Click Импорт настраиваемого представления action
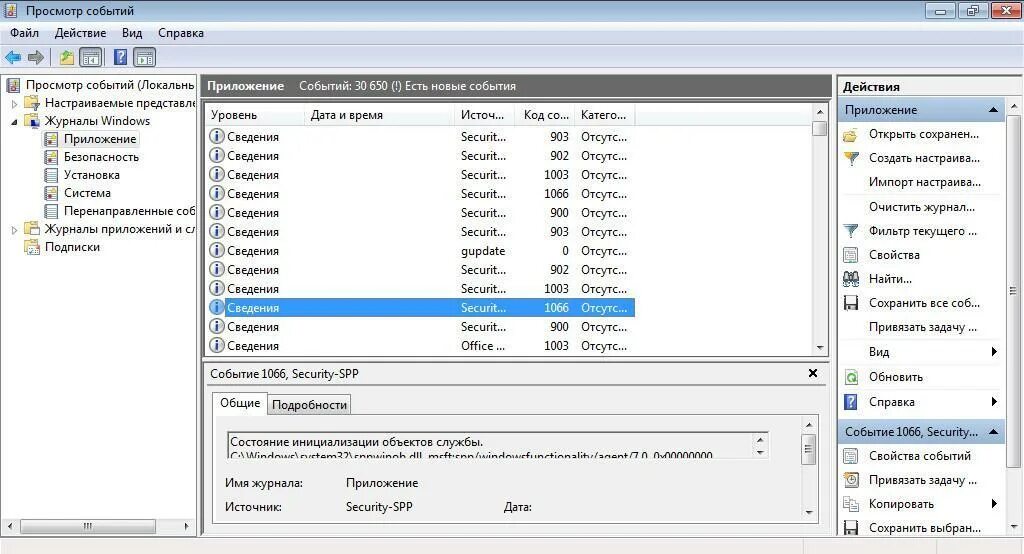 coord(925,182)
